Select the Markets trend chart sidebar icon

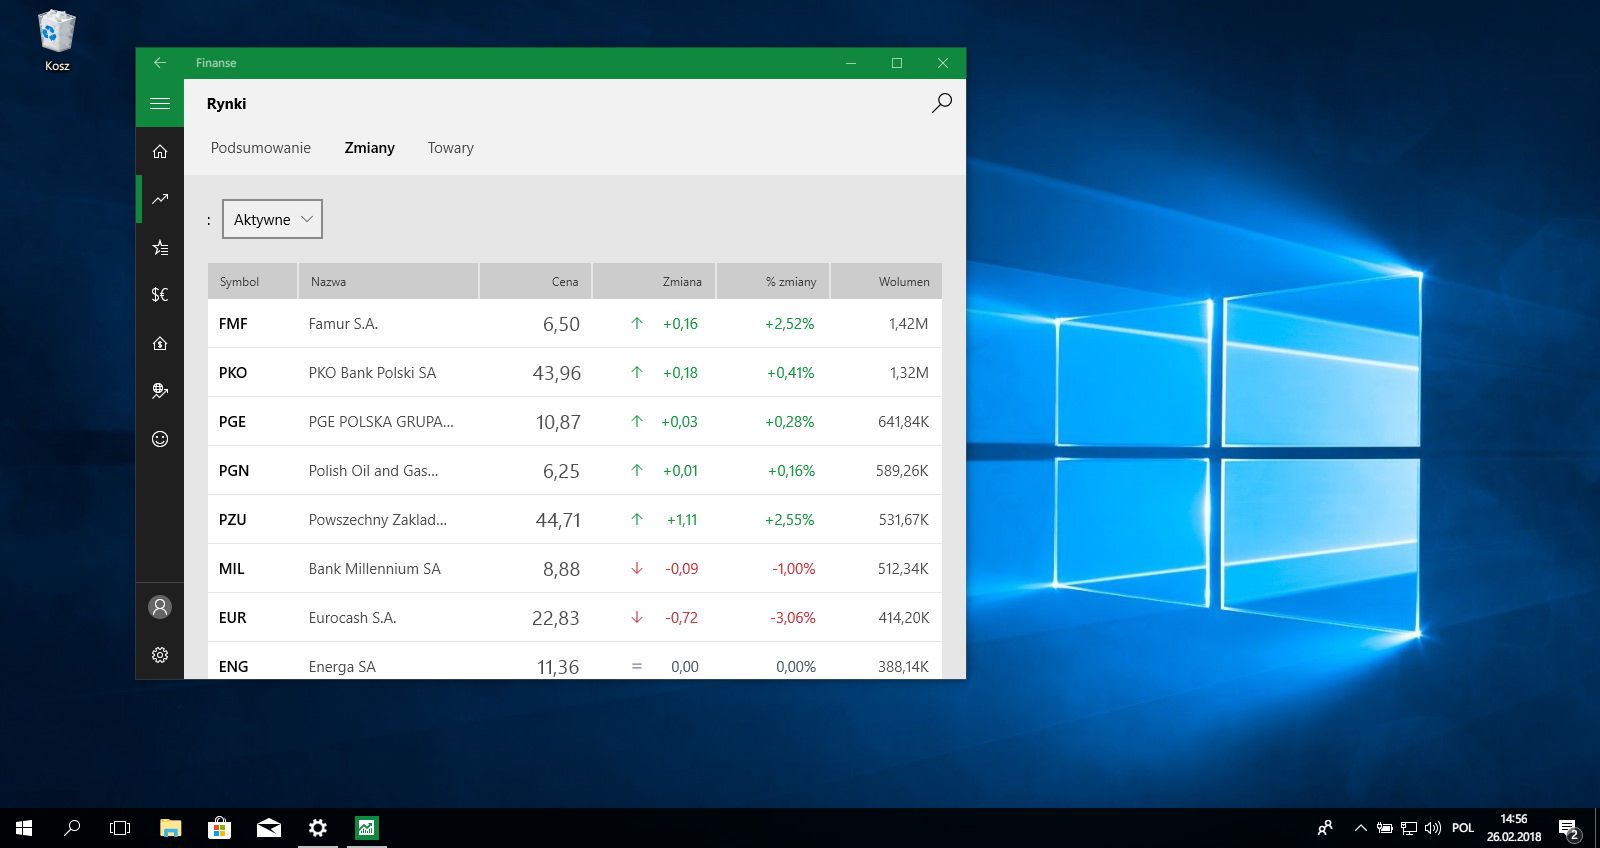[160, 199]
